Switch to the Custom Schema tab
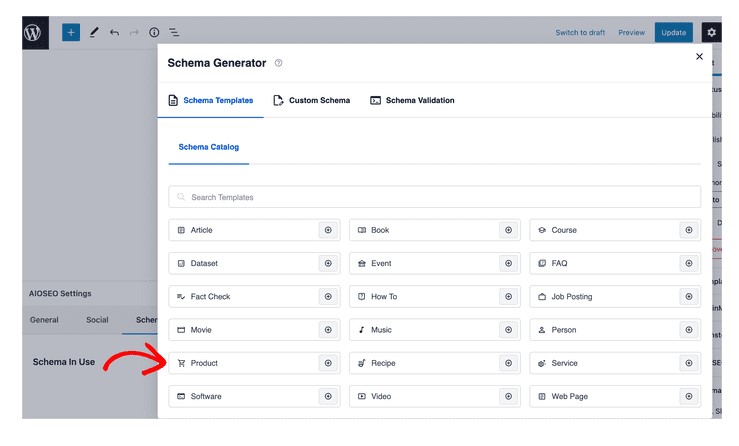Screen dimensions: 739x446 click(312, 100)
